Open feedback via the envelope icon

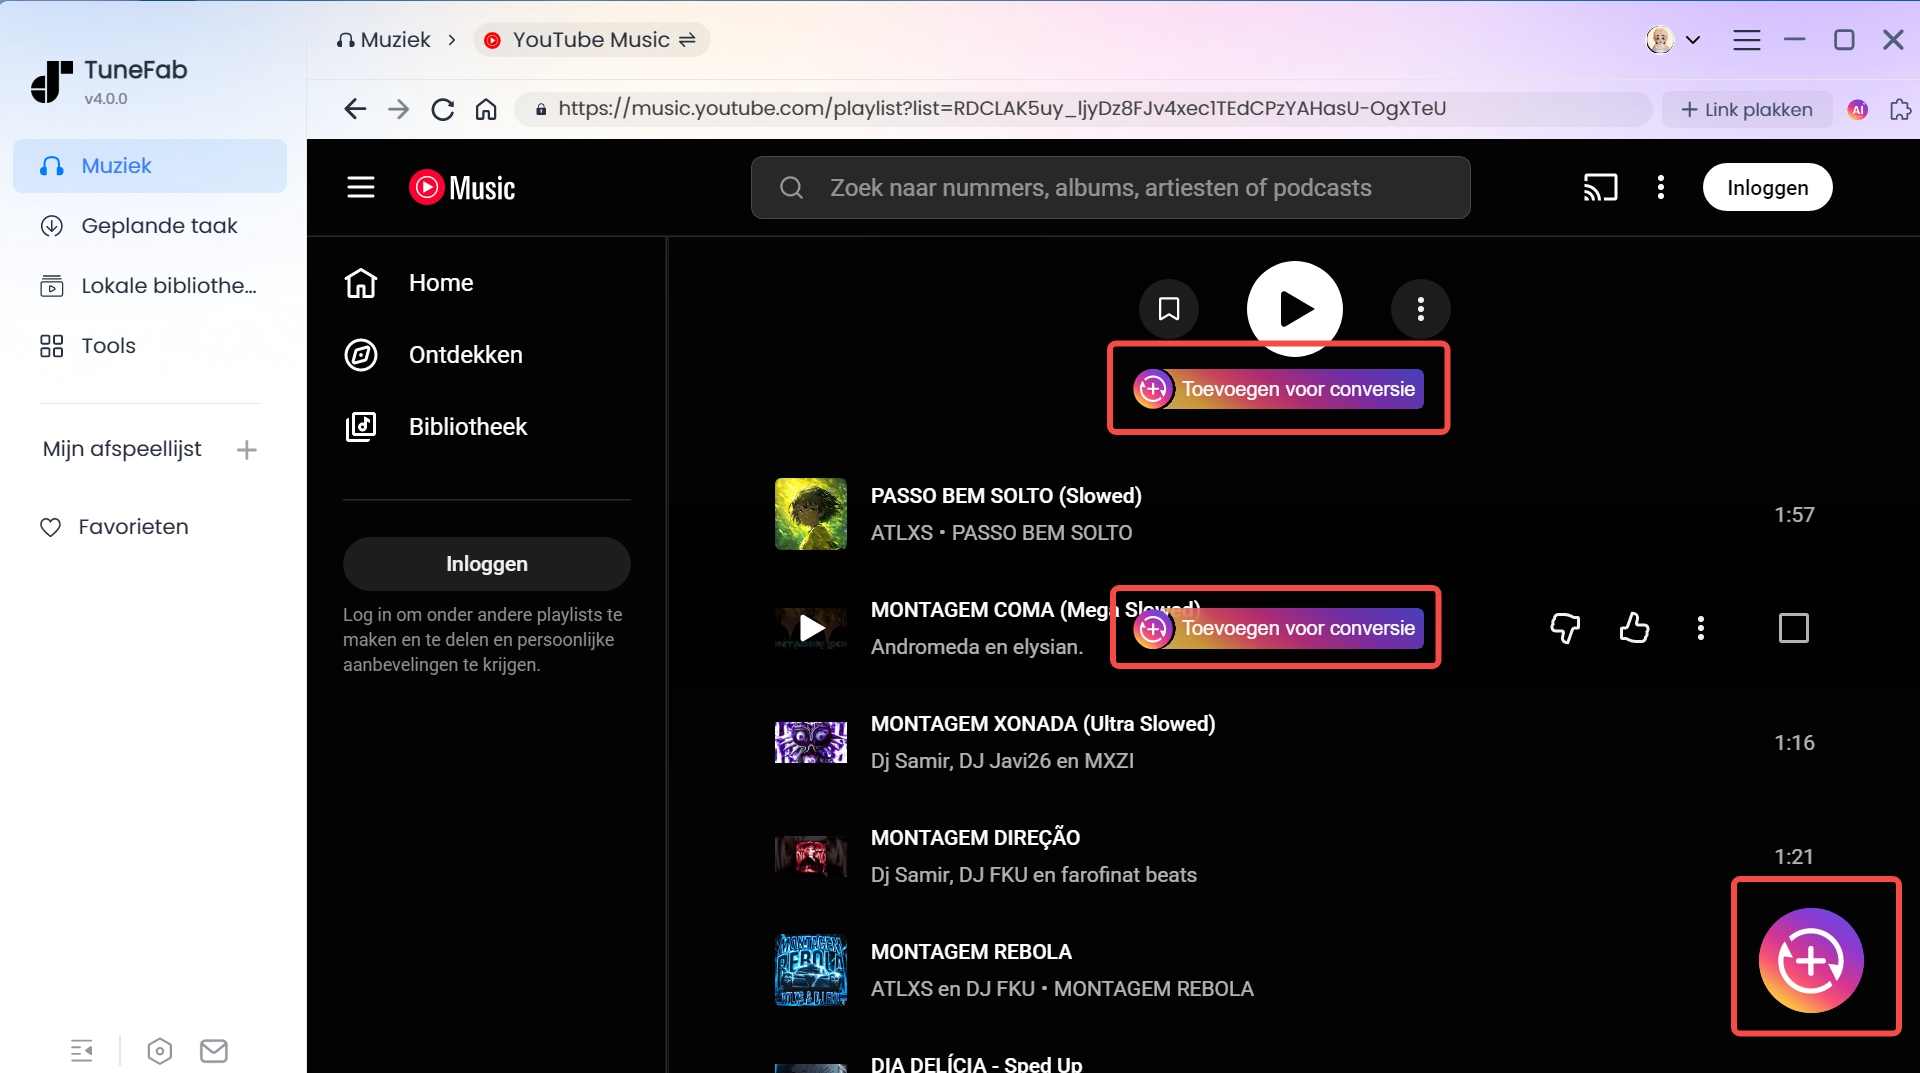pos(213,1050)
